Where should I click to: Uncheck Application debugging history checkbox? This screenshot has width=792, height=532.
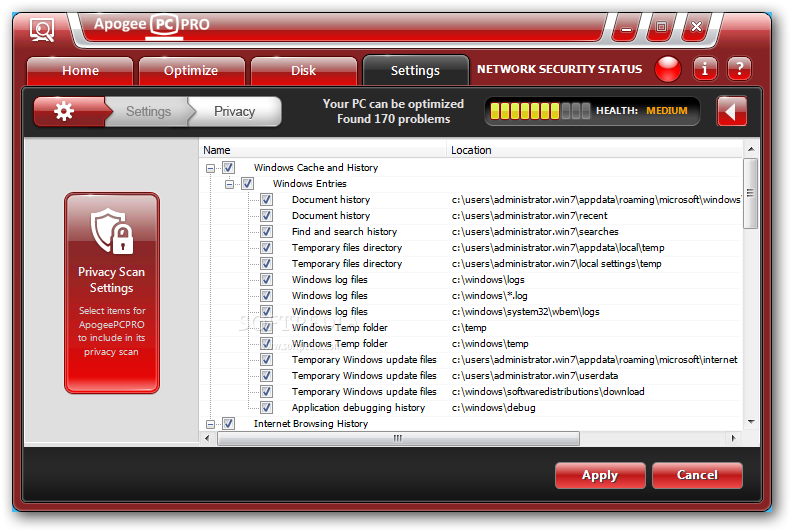pyautogui.click(x=266, y=408)
